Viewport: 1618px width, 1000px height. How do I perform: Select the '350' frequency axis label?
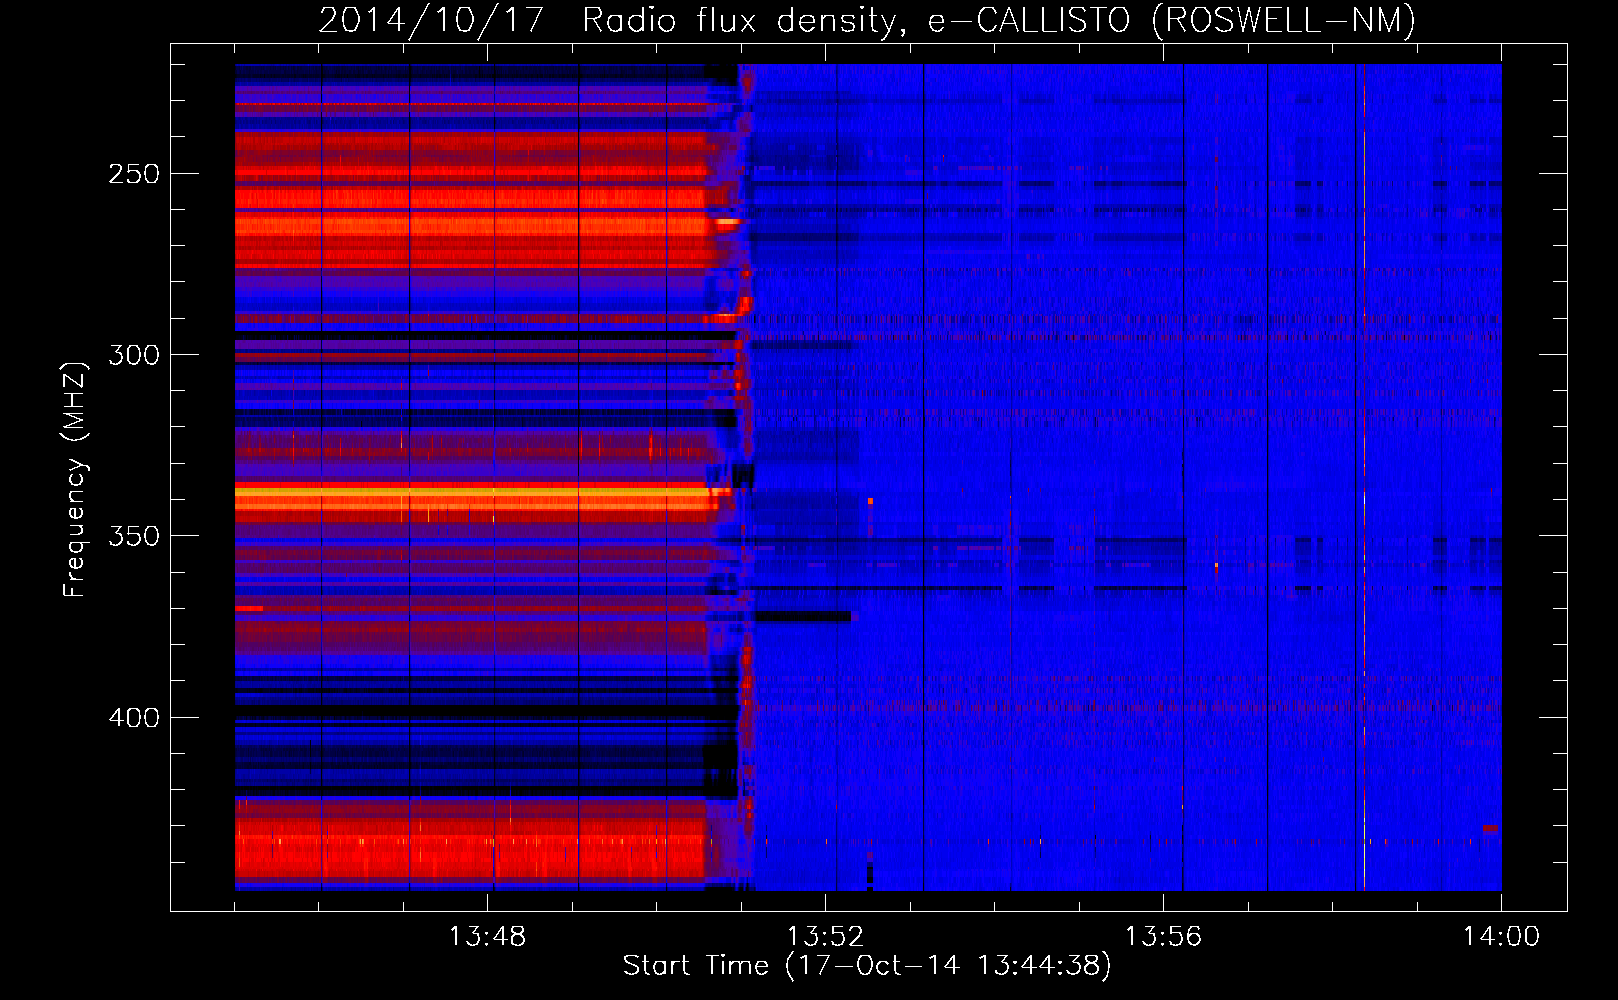[134, 536]
